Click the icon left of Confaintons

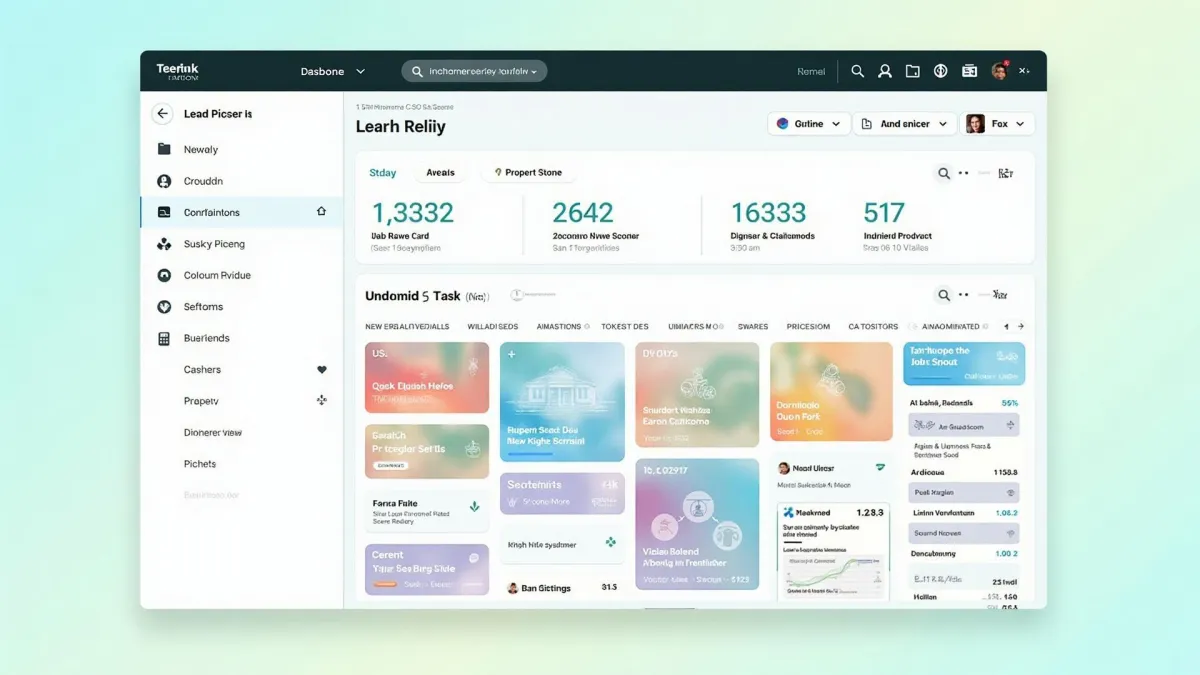(164, 212)
